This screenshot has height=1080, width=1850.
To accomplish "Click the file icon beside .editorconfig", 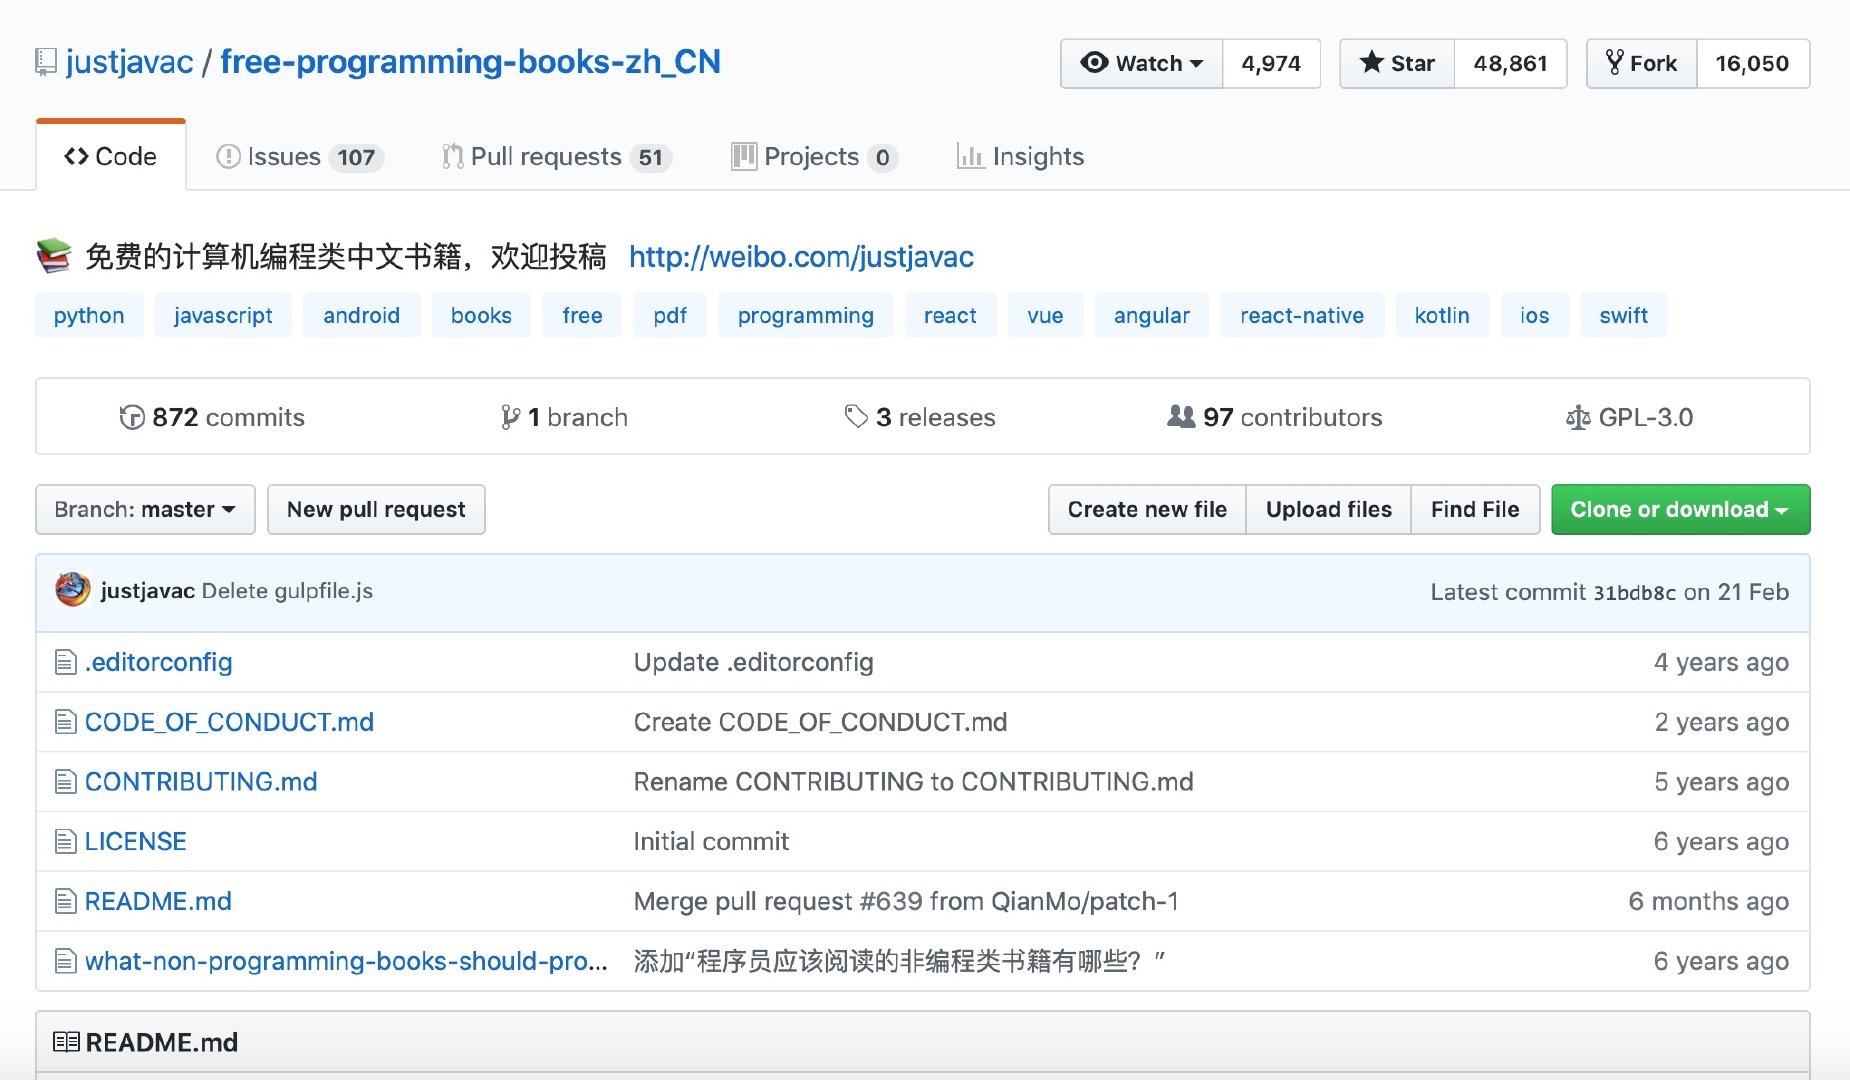I will [65, 662].
